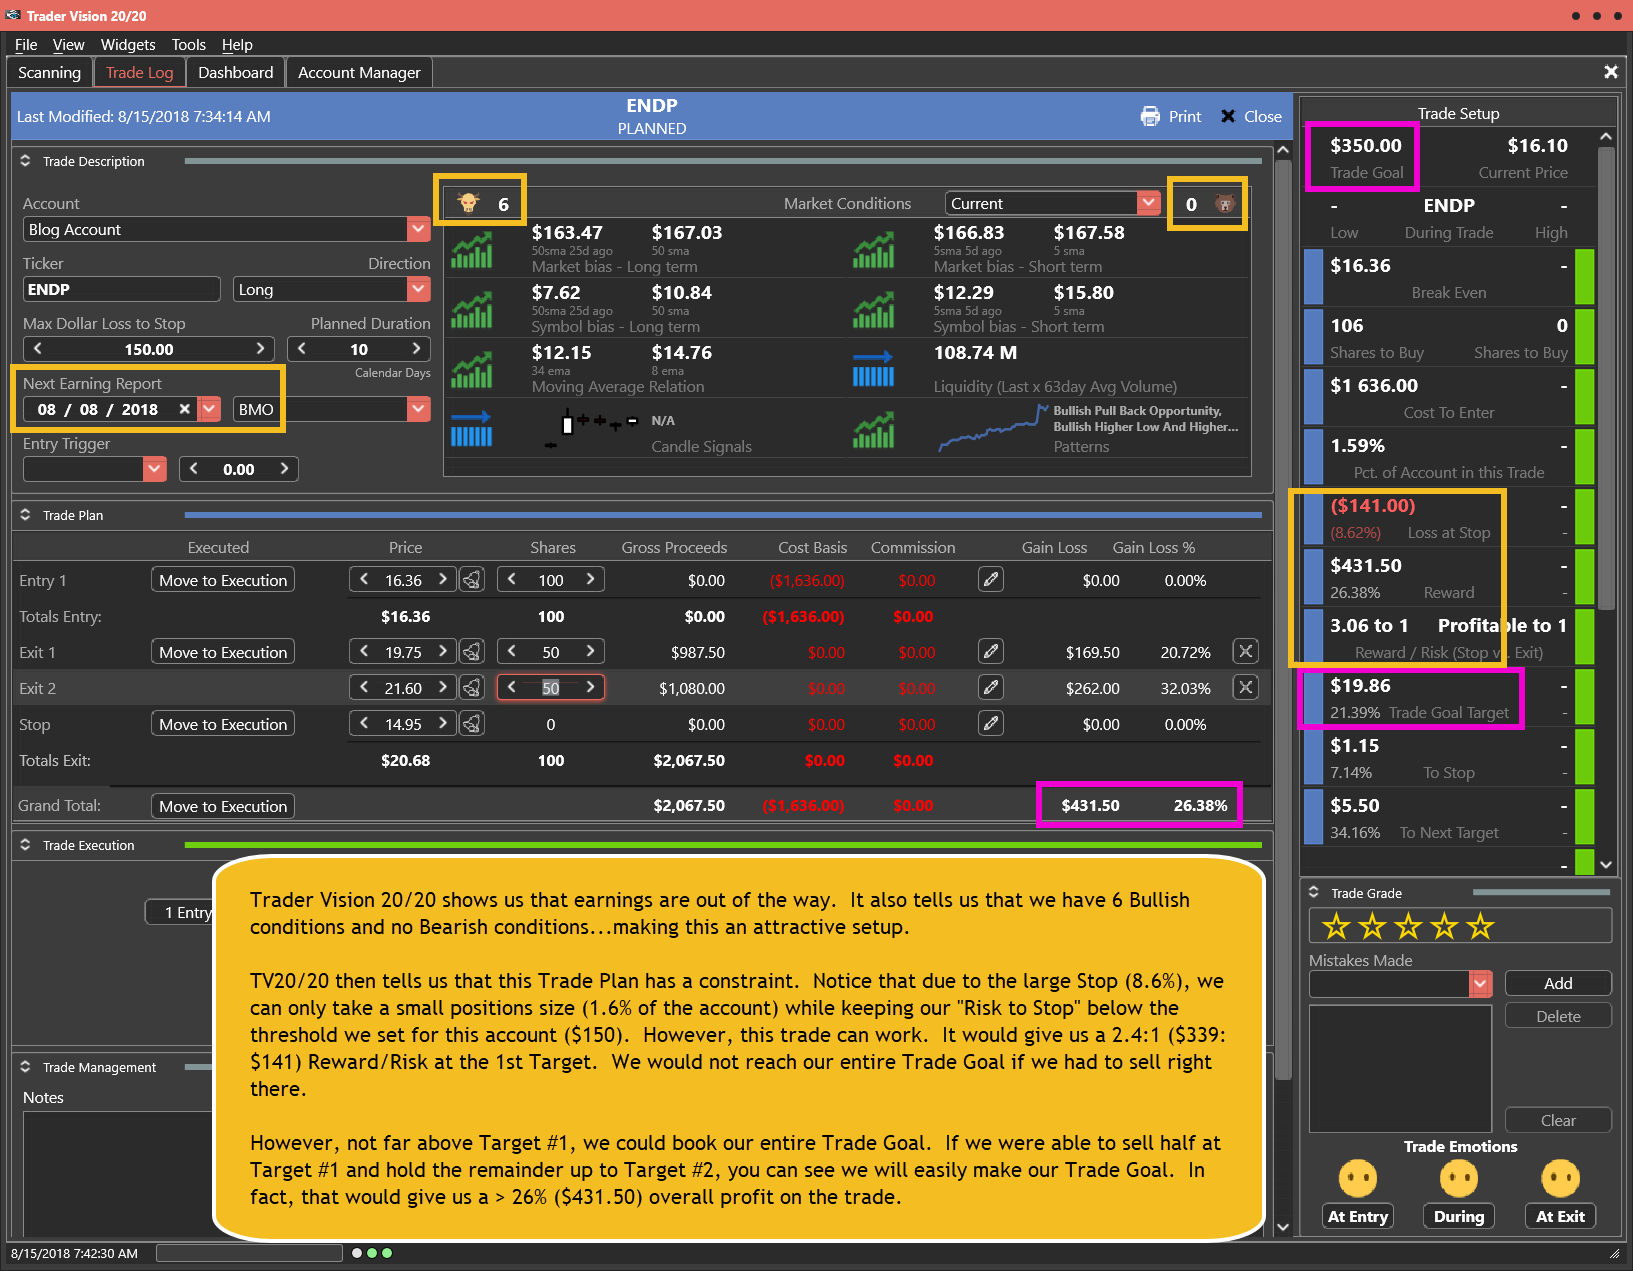Click Symbol bias Short term chart icon

point(873,310)
